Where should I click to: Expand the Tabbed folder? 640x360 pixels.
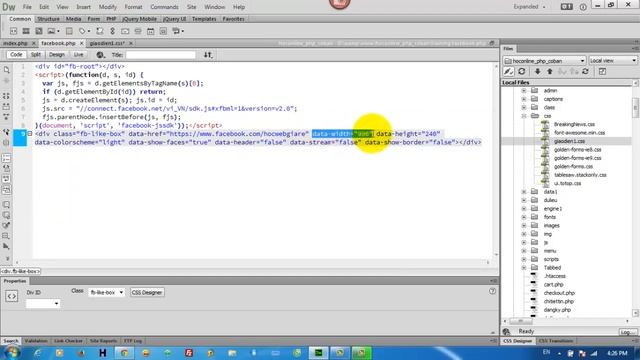524,268
